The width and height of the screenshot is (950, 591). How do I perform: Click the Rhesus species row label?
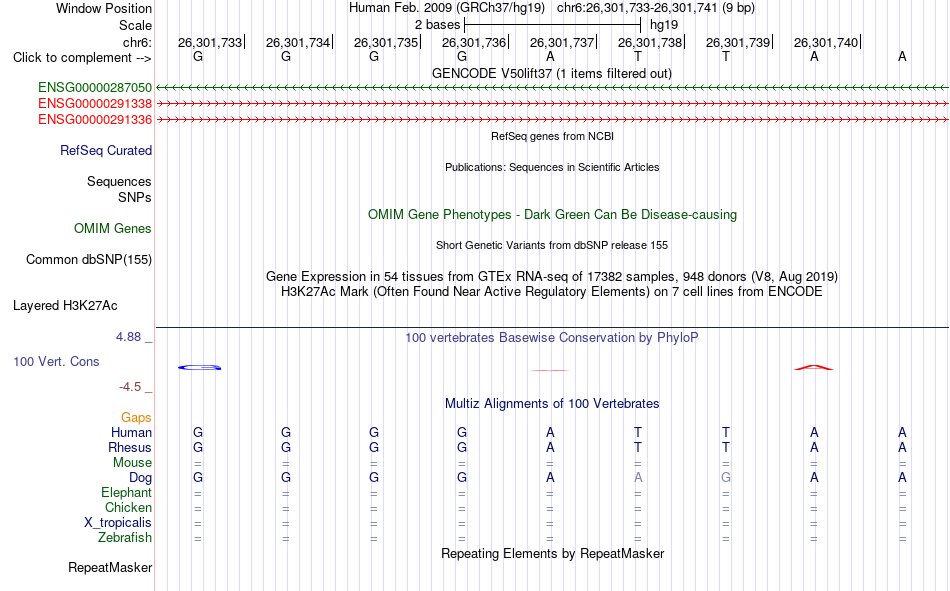130,447
